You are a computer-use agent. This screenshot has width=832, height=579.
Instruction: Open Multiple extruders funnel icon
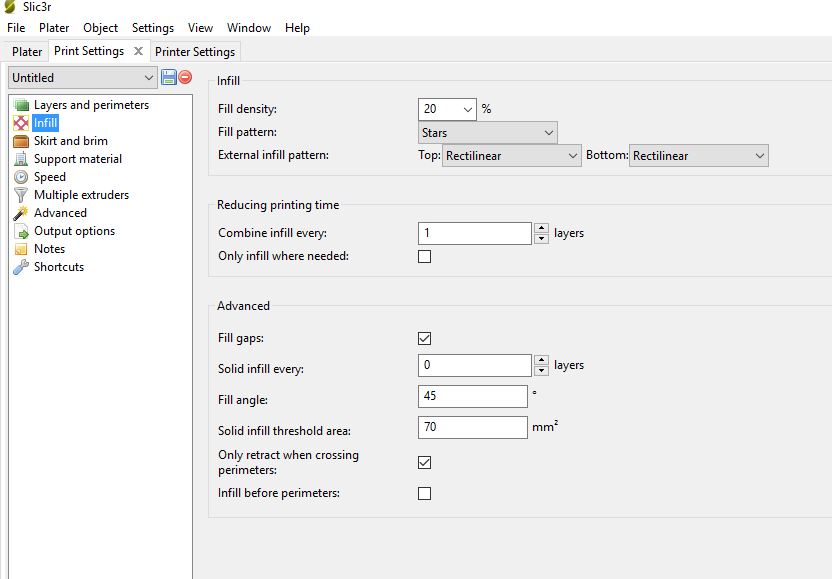point(21,195)
